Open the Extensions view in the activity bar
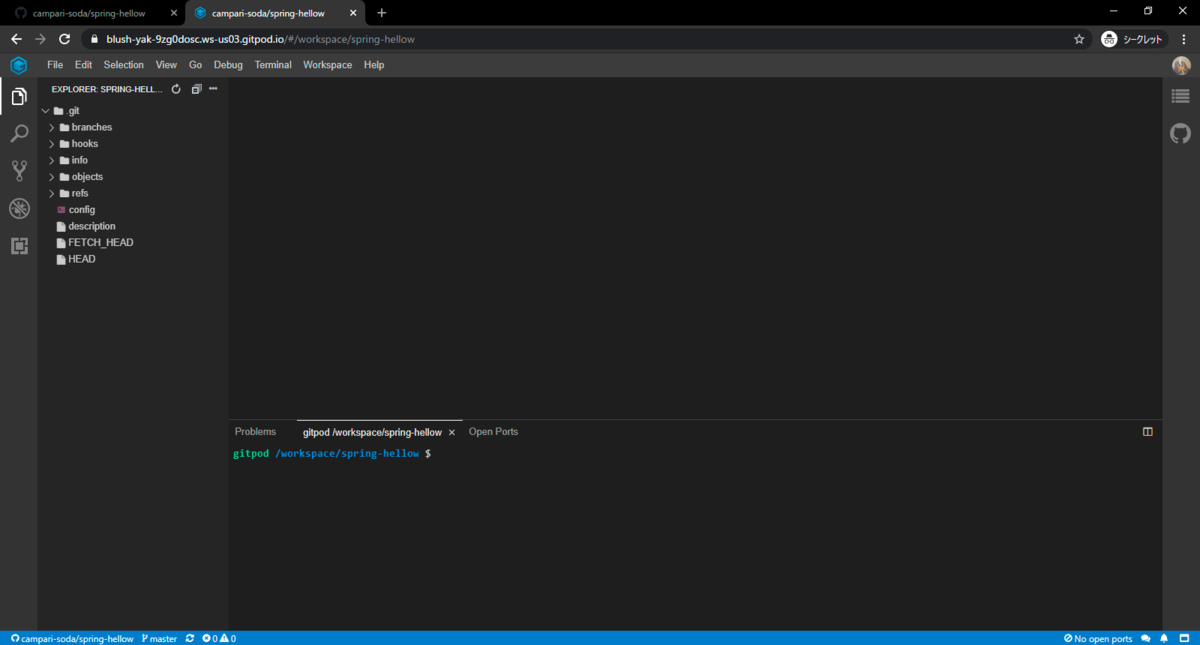 coord(18,245)
